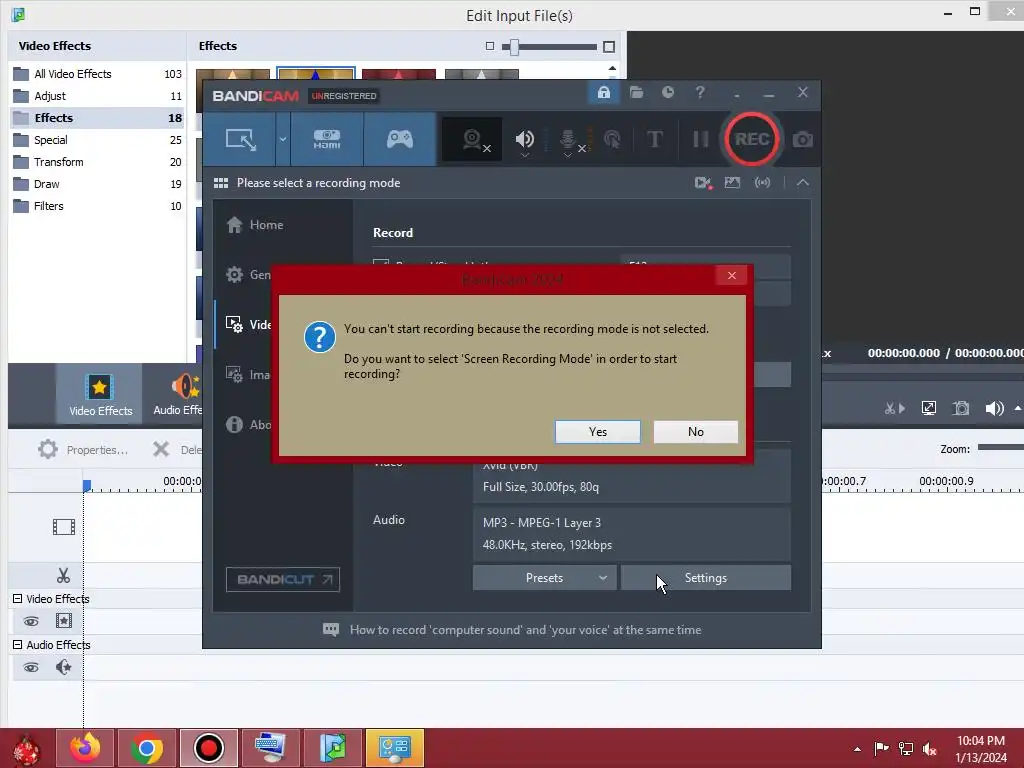Select HDMI device recording mode

click(327, 139)
